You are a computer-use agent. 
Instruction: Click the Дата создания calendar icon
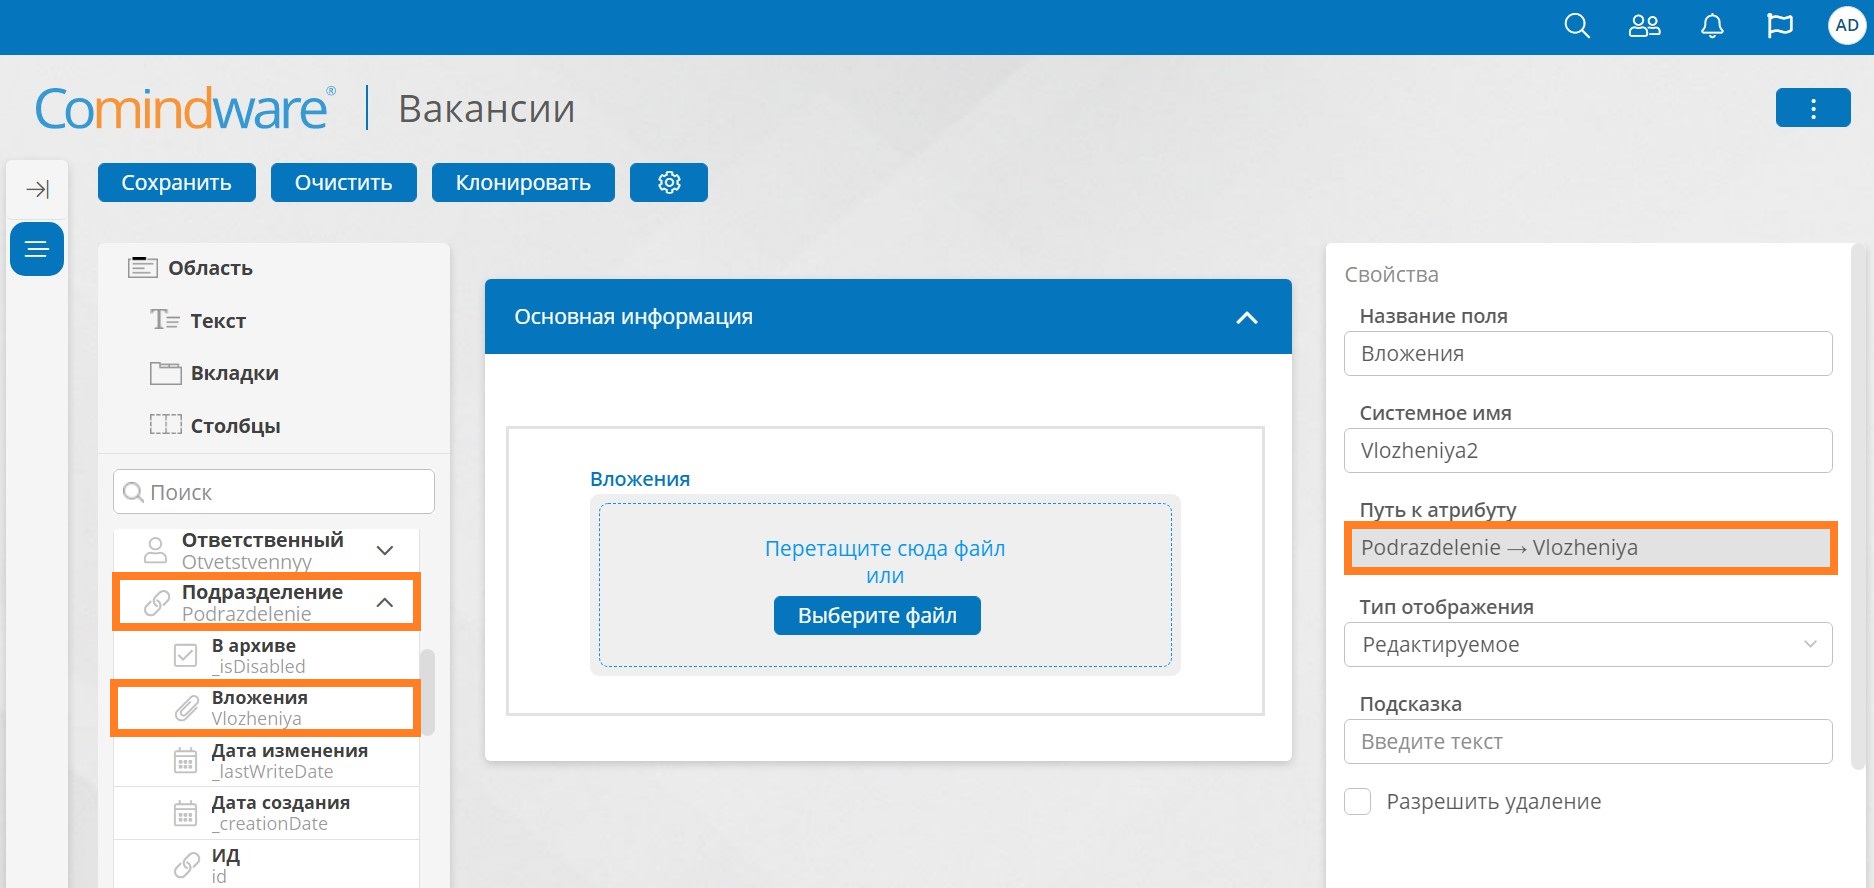click(186, 813)
